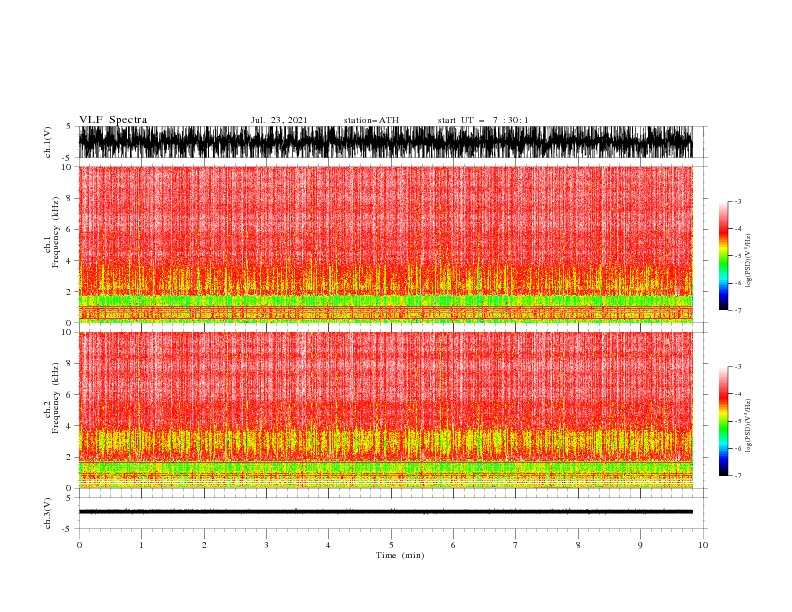Click time axis tick label "2"
This screenshot has width=792, height=612.
(x=204, y=545)
